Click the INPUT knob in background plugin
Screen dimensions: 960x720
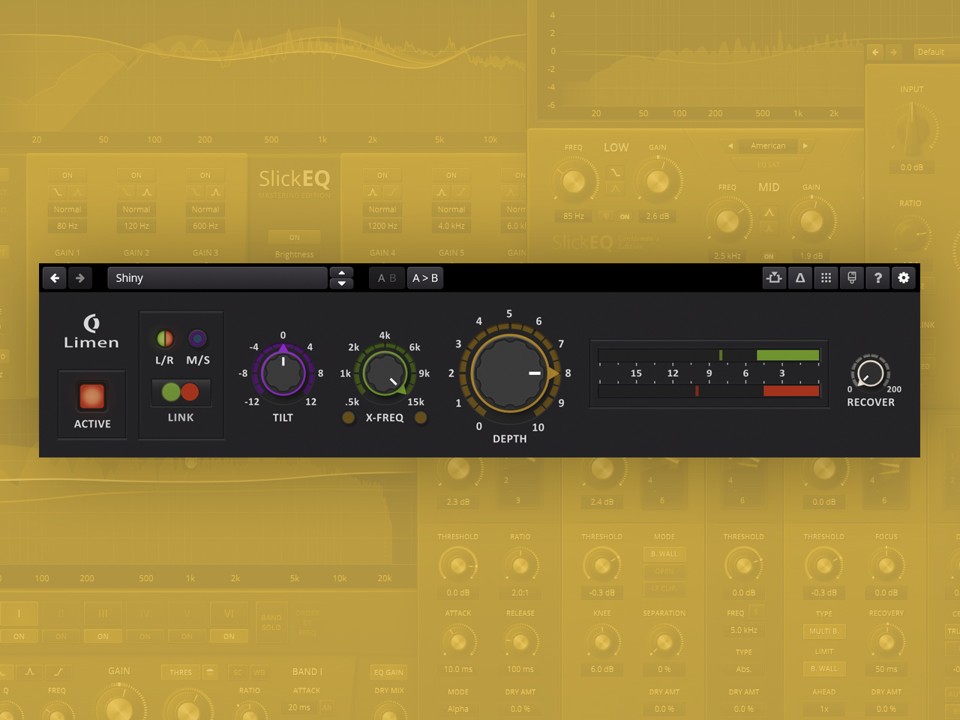(912, 129)
